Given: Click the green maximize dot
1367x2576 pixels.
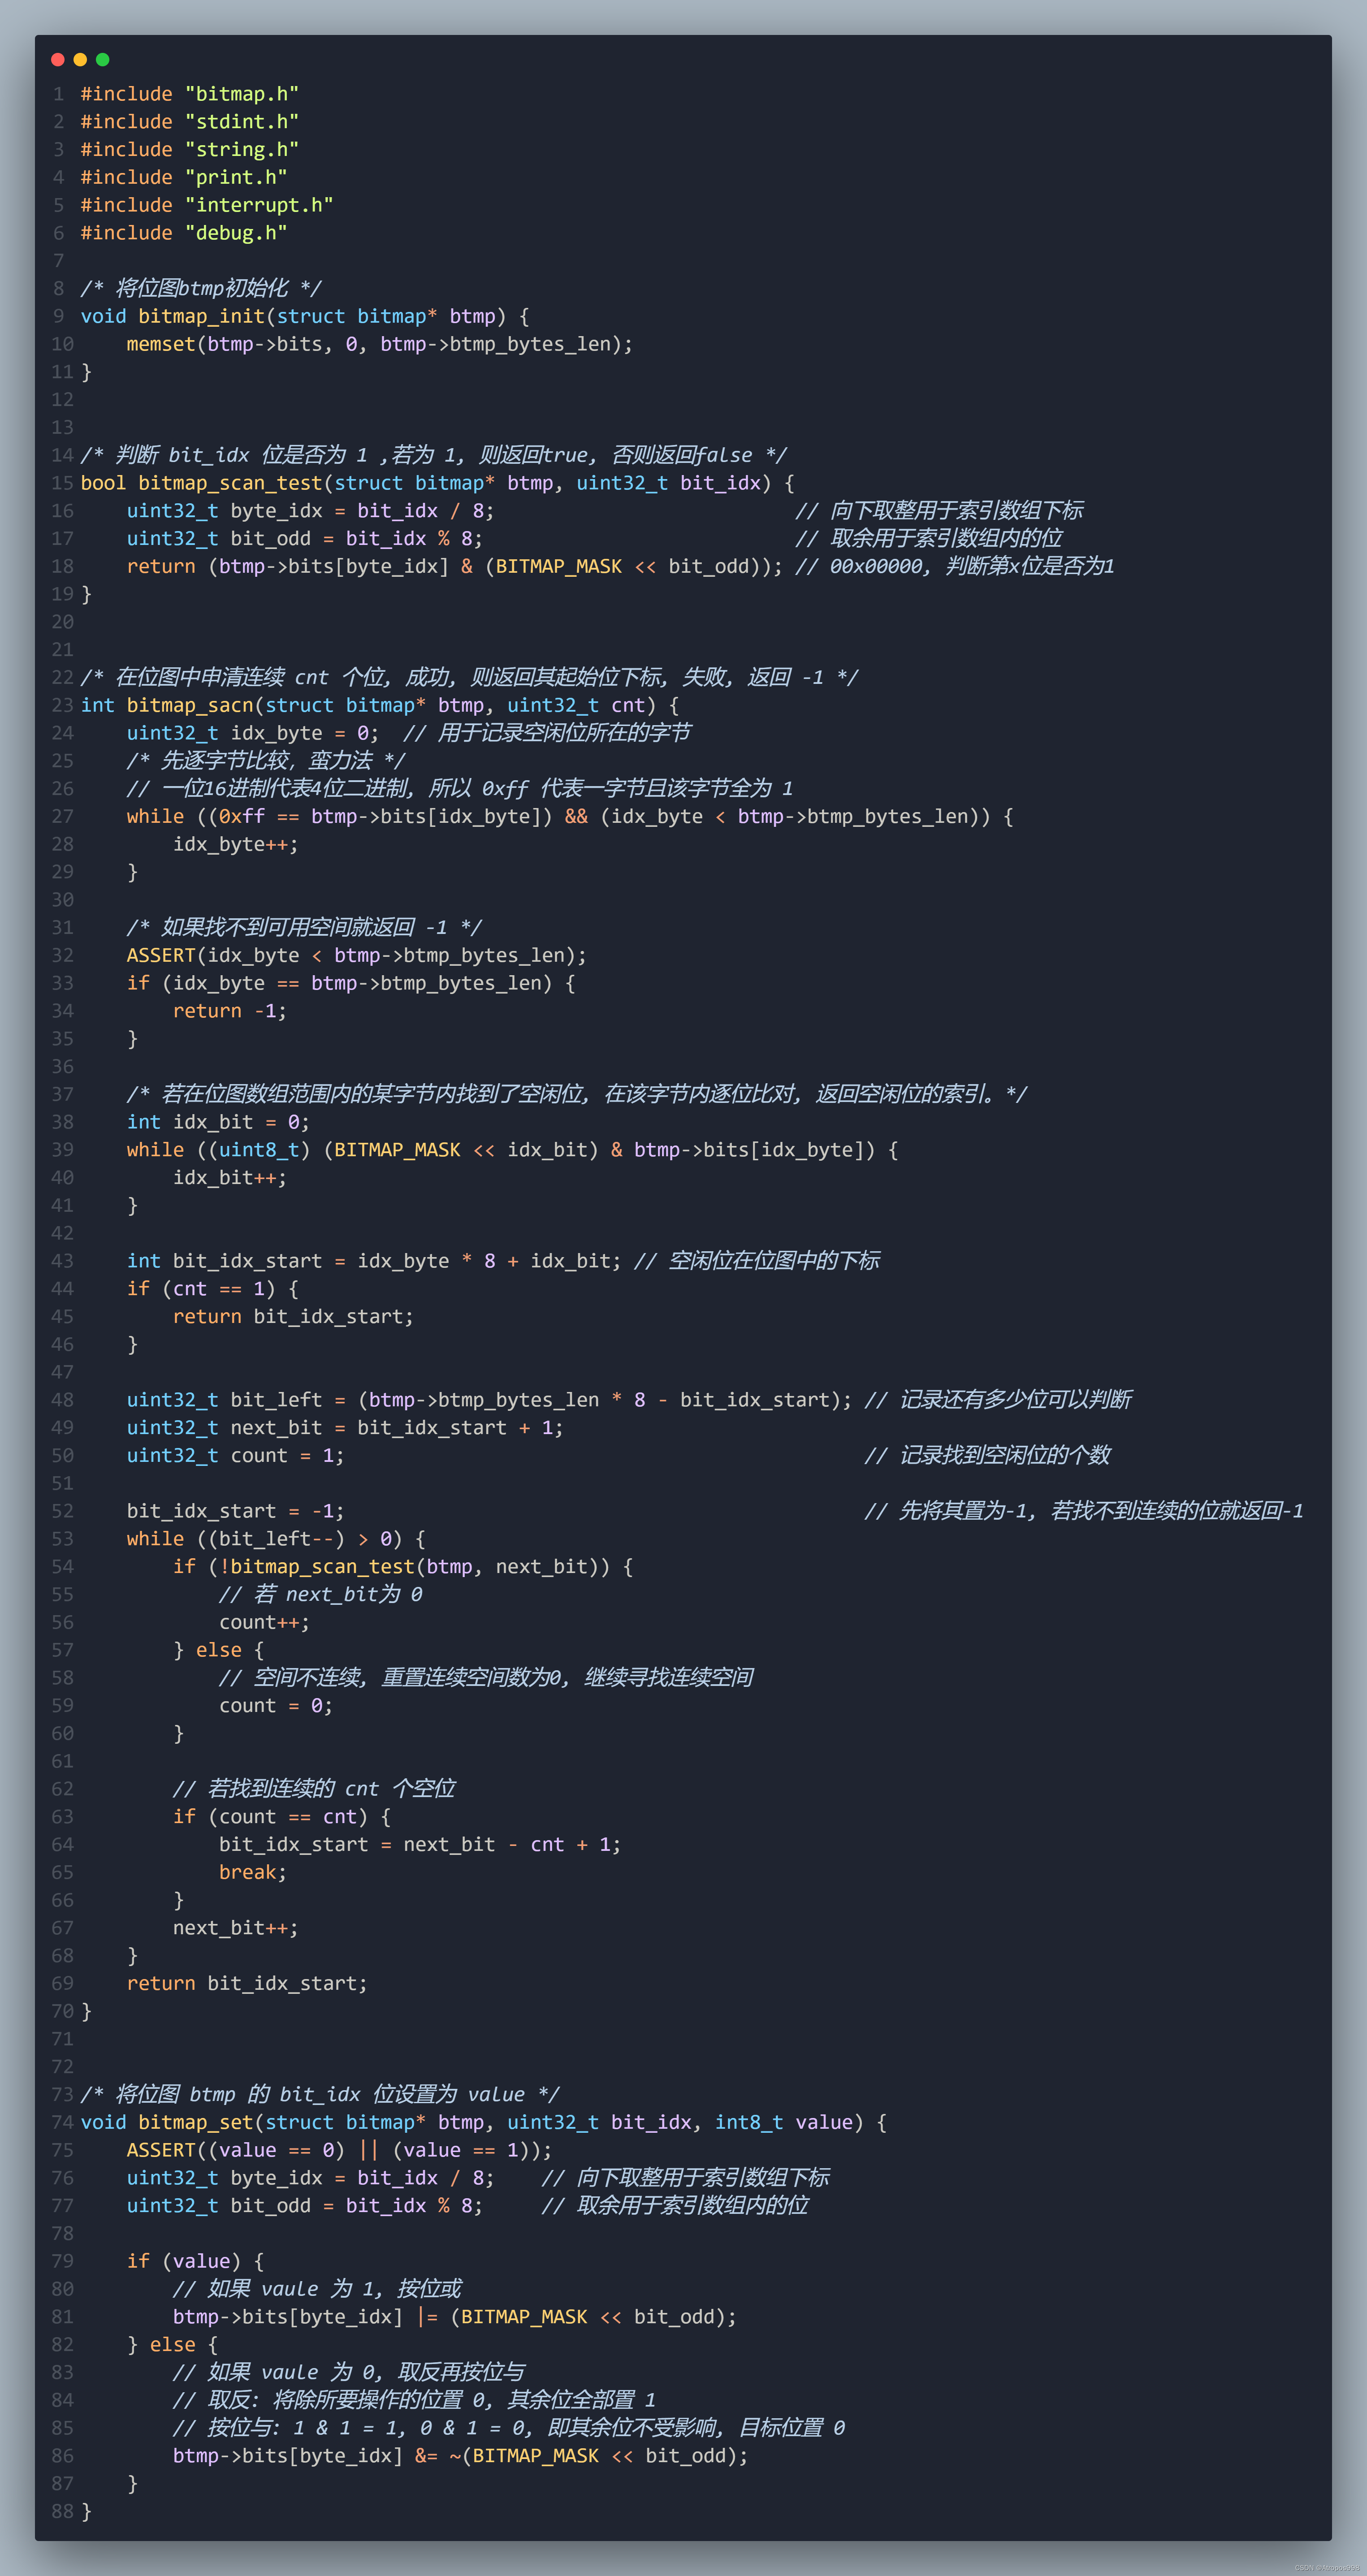Looking at the screenshot, I should (102, 60).
